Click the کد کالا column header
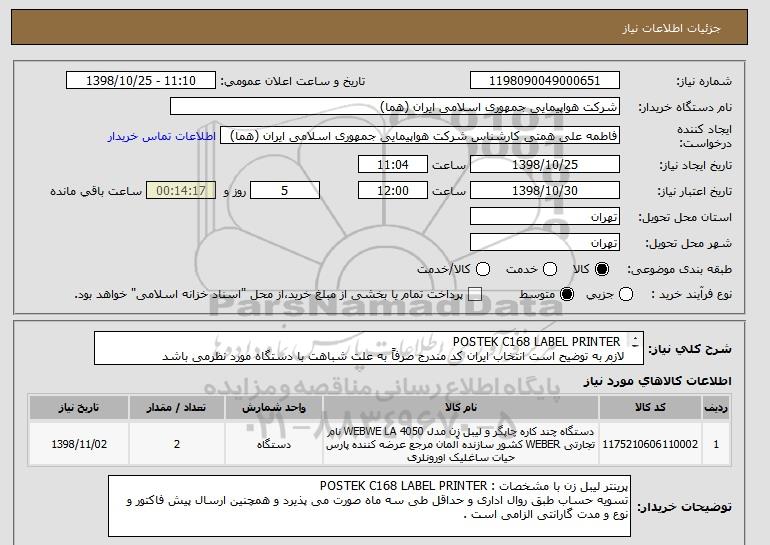 (650, 408)
